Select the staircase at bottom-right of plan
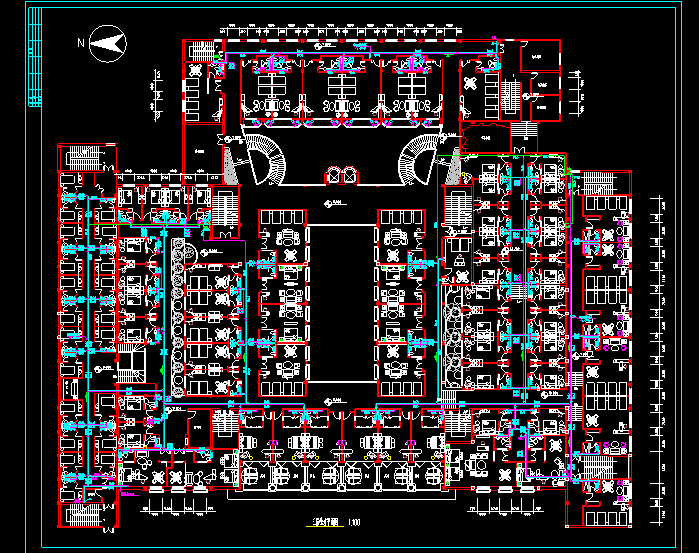The image size is (699, 553). (606, 516)
